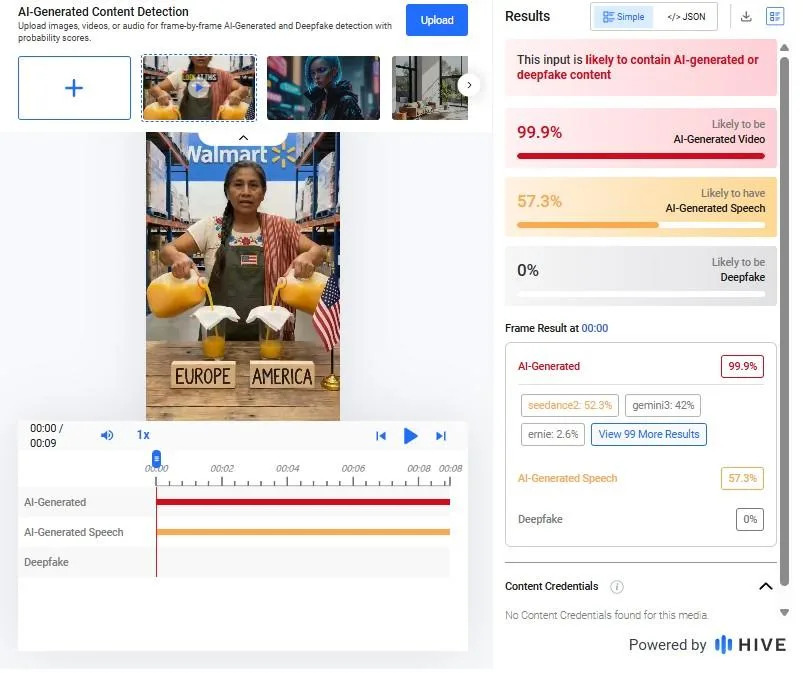
Task: Collapse the Content Credentials section
Action: (x=766, y=586)
